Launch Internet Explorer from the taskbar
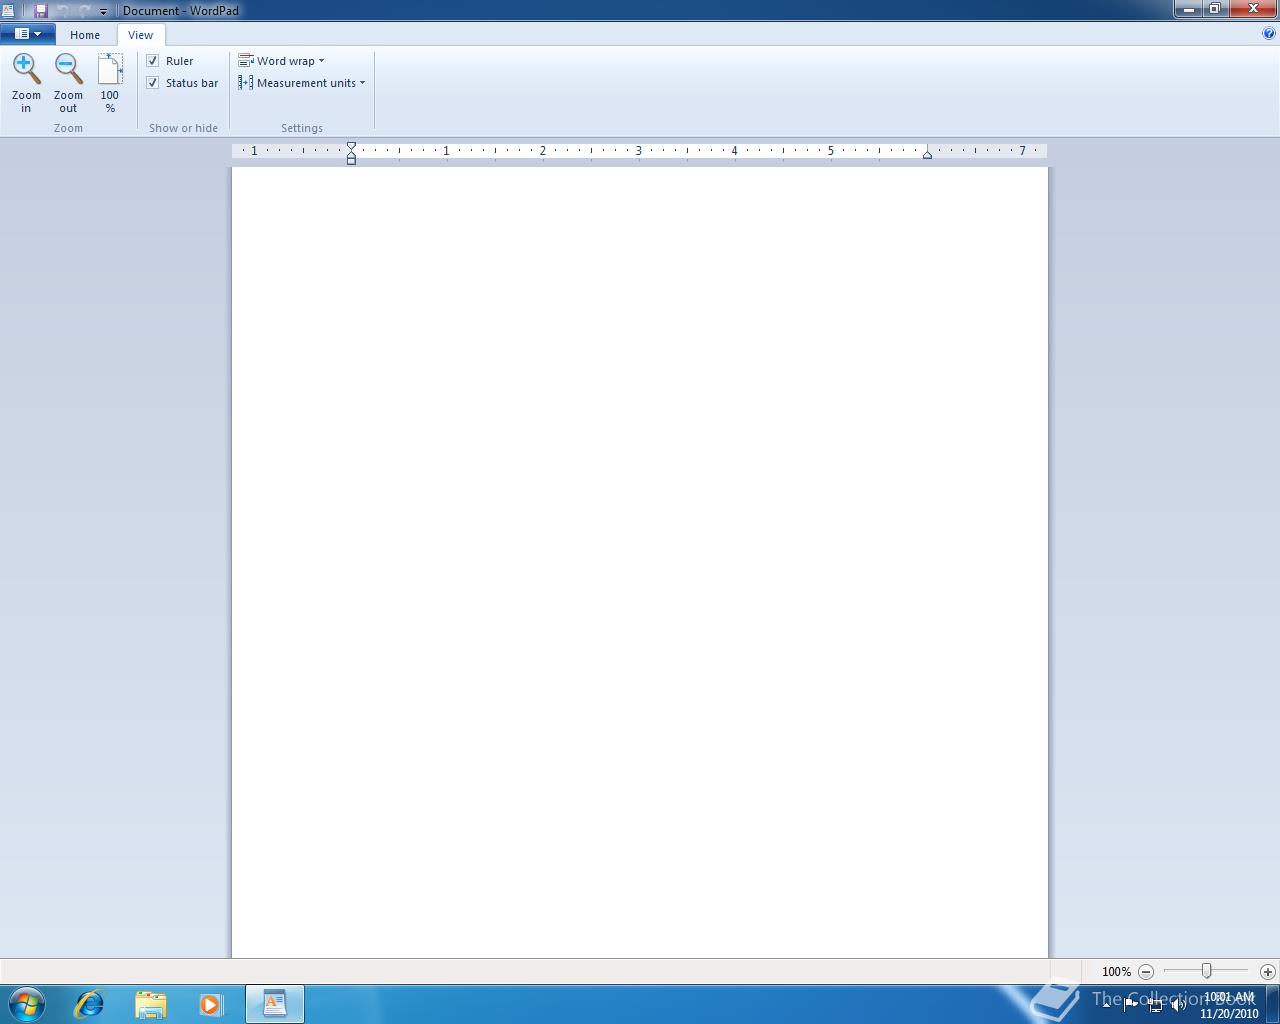Screen dimensions: 1280x1024 coord(89,1004)
